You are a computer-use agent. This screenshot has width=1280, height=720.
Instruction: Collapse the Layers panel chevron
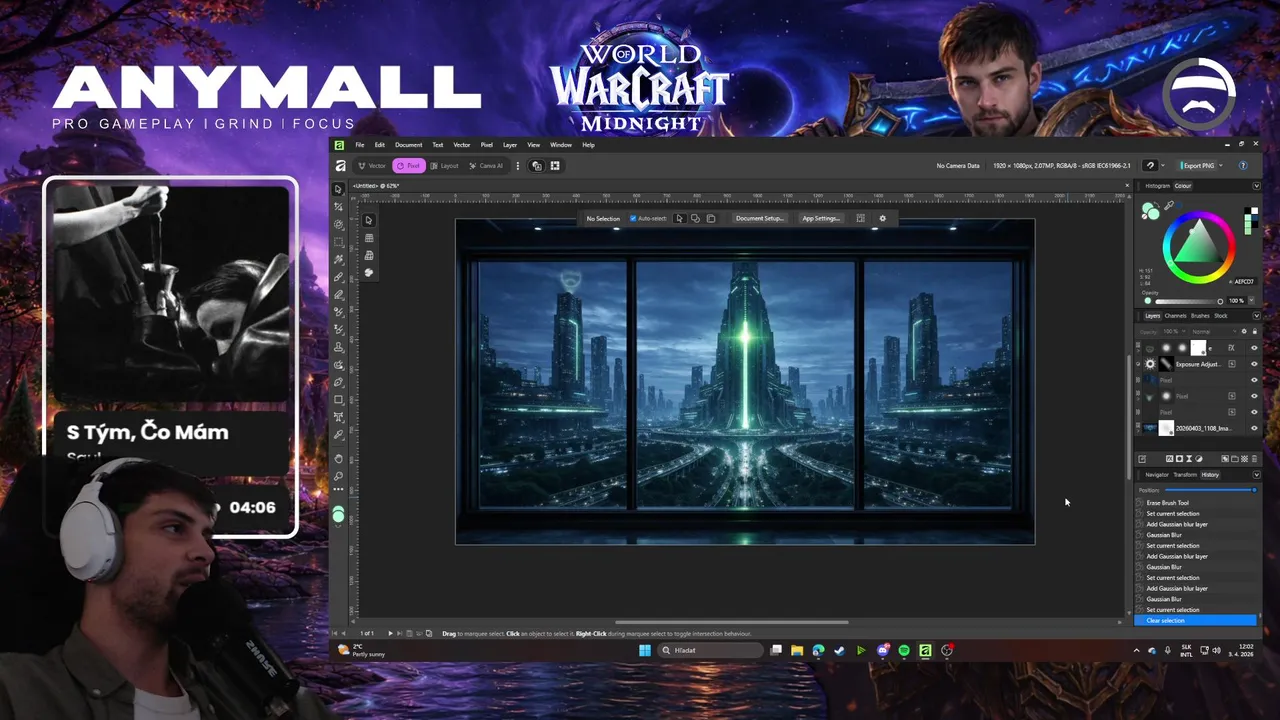tap(1257, 315)
